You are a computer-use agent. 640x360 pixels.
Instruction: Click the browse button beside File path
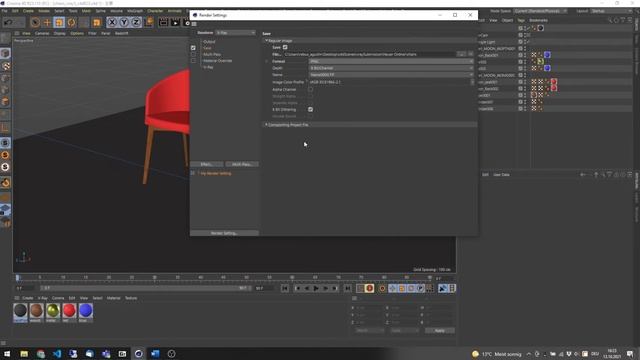click(x=461, y=54)
